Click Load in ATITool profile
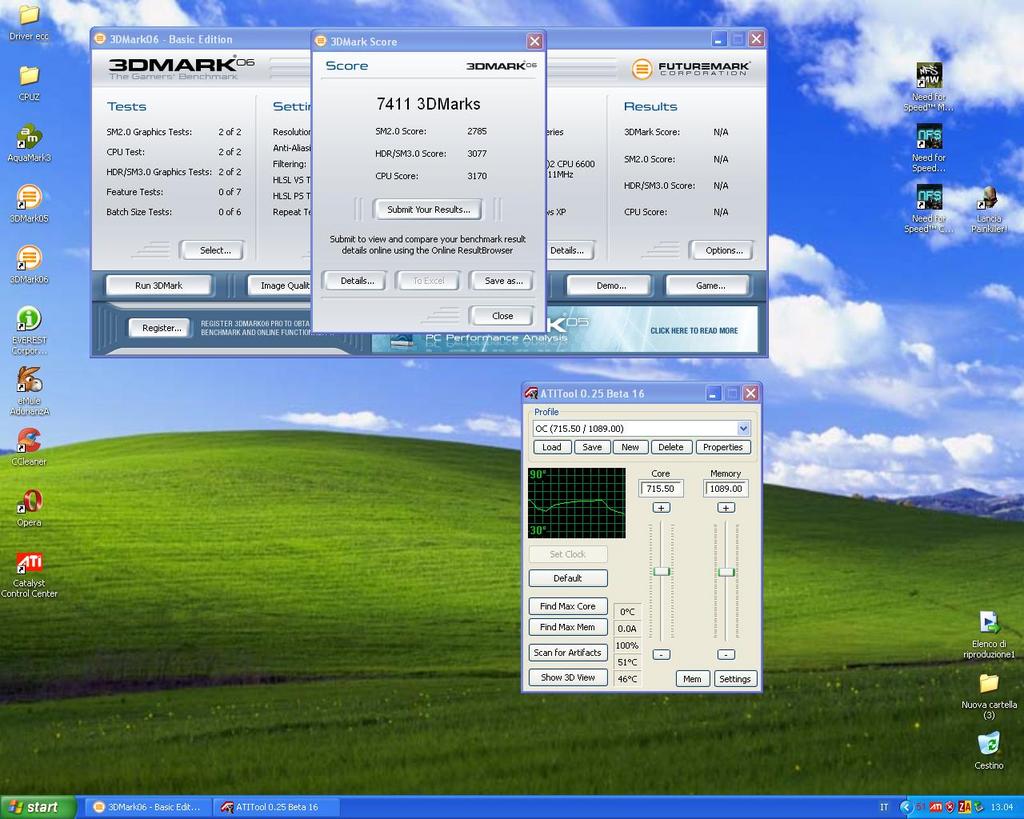This screenshot has width=1024, height=819. coord(552,447)
